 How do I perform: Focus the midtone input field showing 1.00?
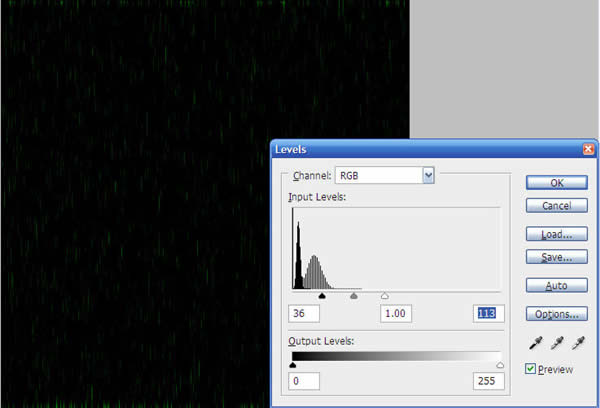[x=396, y=313]
